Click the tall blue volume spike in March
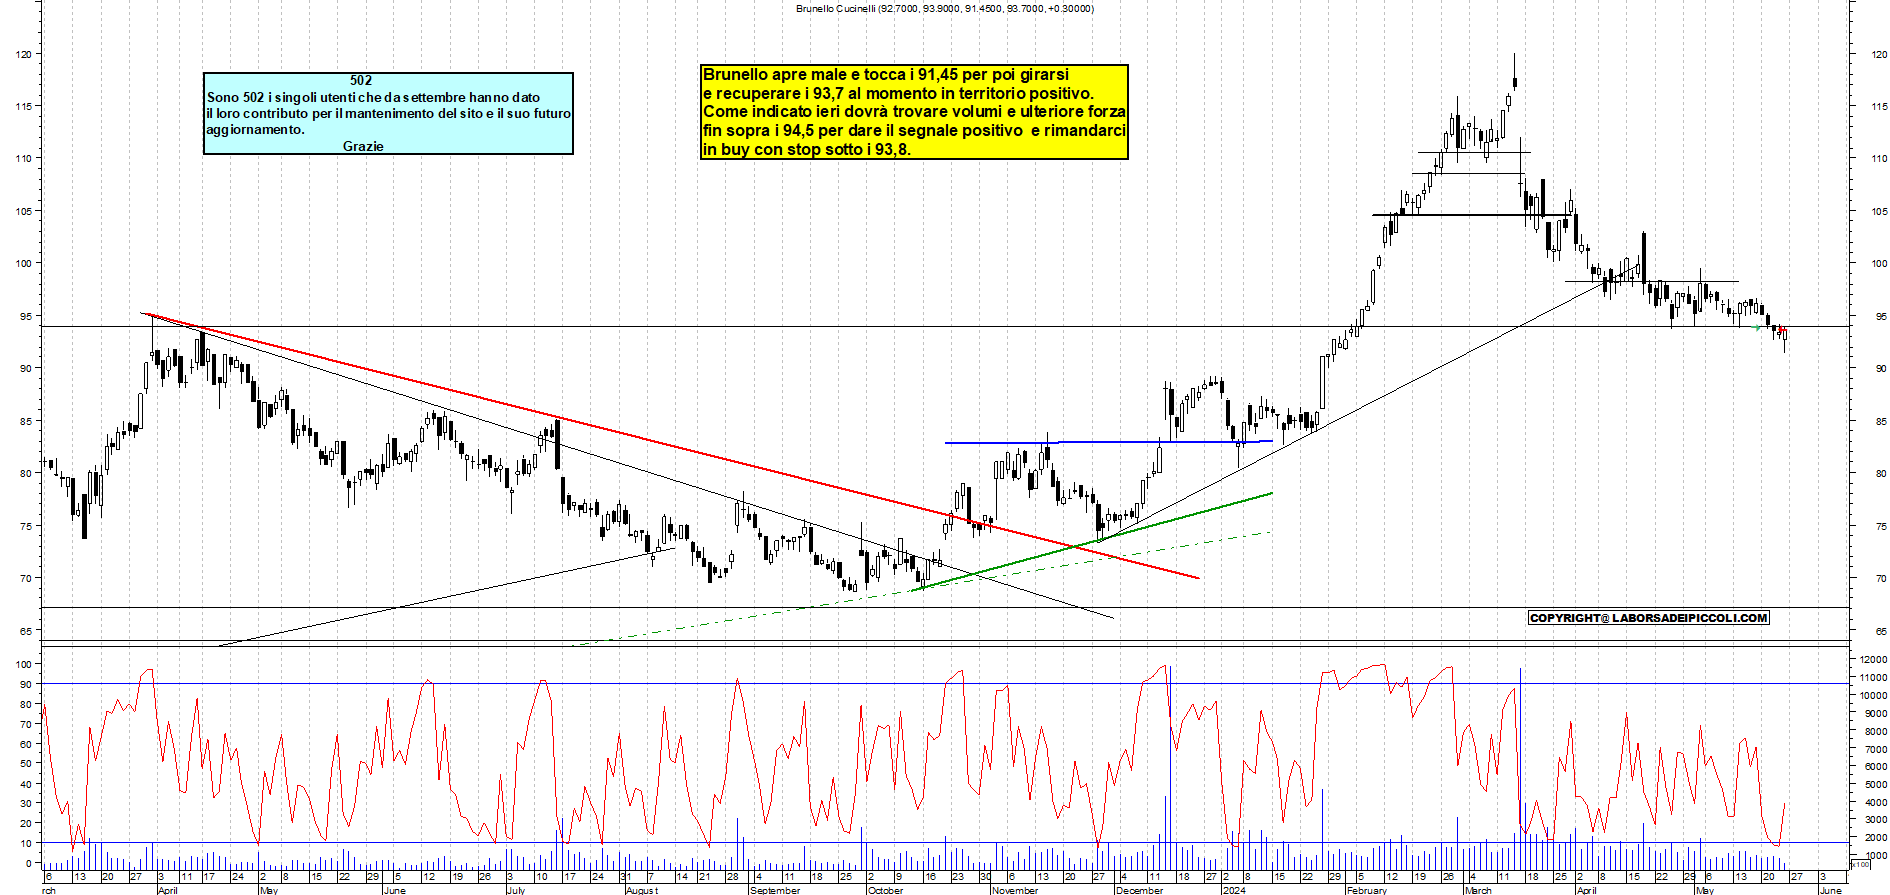 pos(1520,768)
